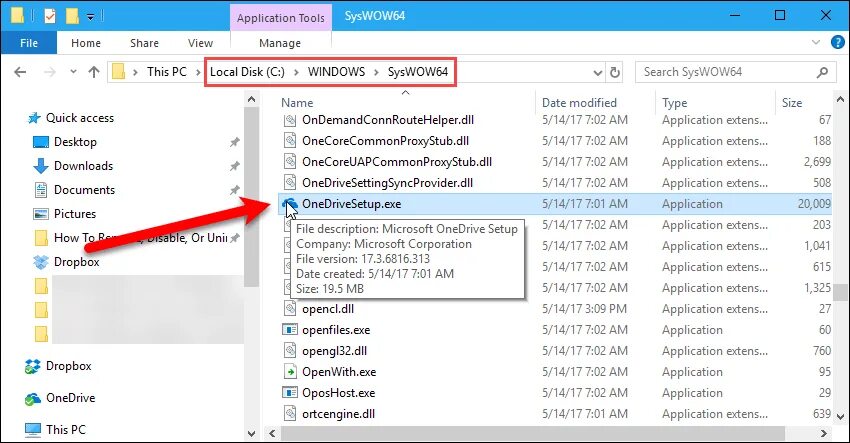Click This PC in the address bar

tap(166, 72)
